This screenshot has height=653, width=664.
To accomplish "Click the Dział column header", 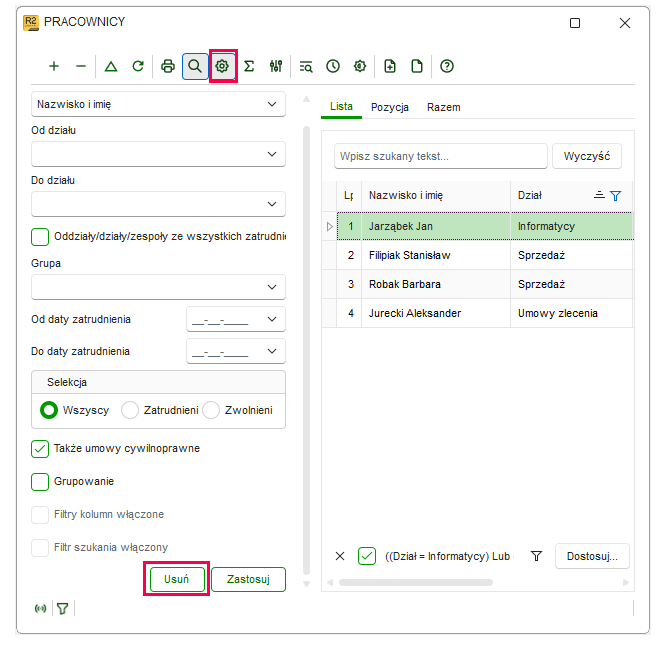I will click(571, 196).
